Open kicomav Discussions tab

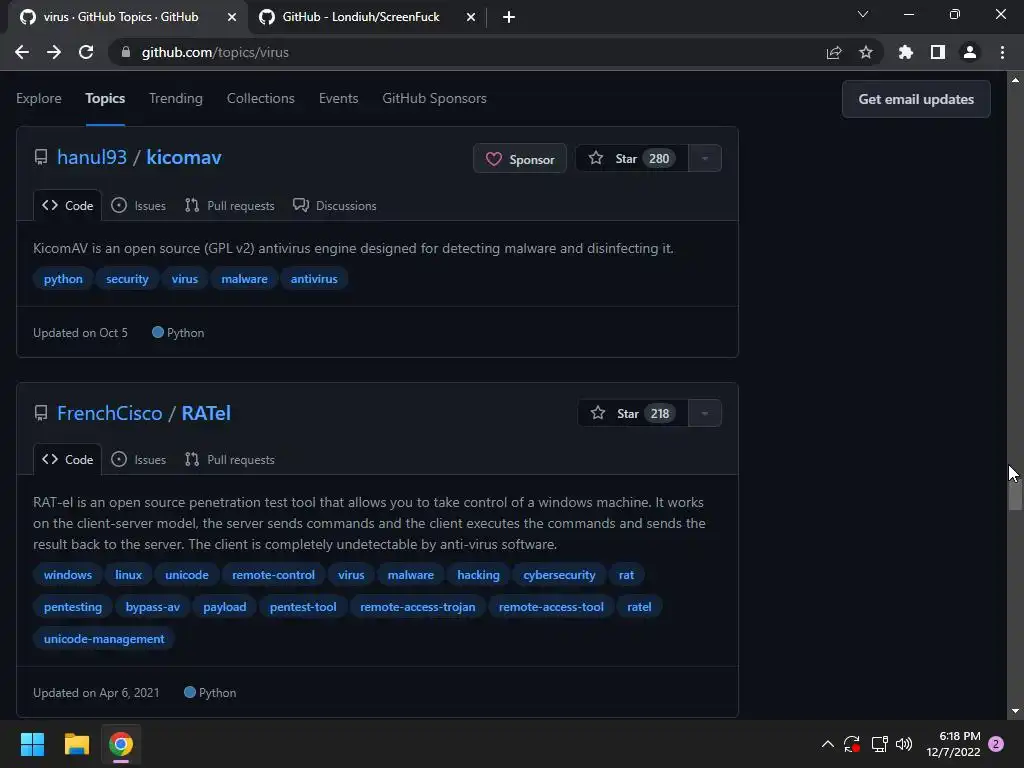(334, 206)
